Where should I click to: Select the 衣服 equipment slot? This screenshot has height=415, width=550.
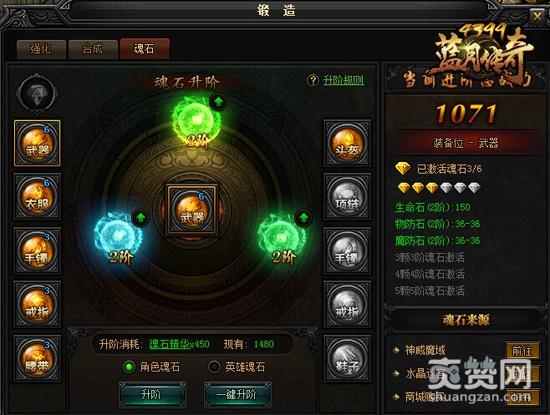(37, 196)
